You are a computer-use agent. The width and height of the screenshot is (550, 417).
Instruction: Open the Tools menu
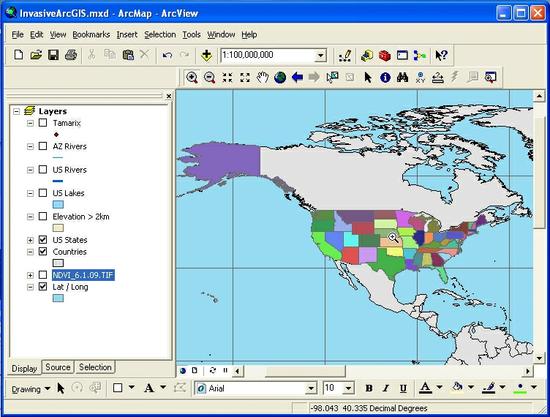pos(191,34)
